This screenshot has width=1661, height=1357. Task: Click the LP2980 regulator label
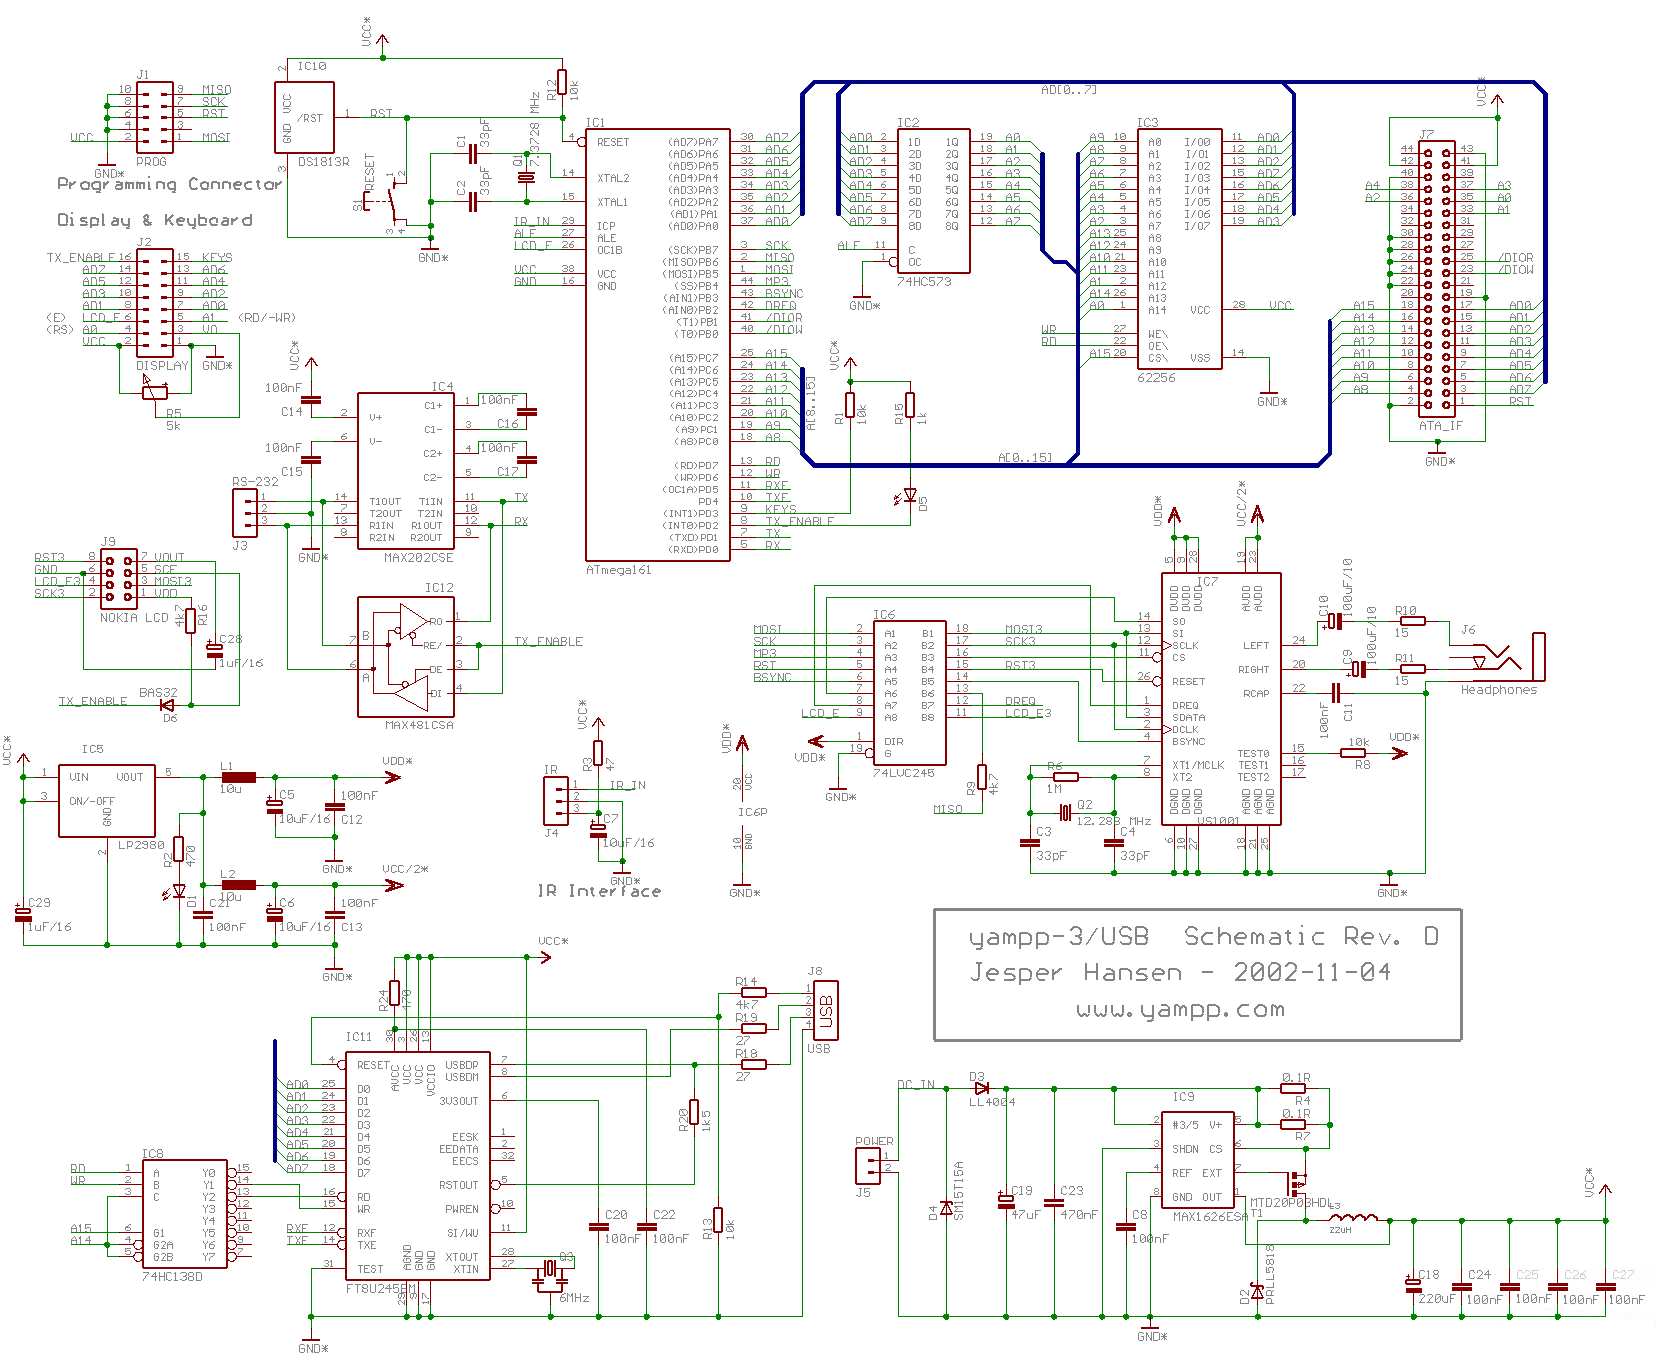pos(141,845)
